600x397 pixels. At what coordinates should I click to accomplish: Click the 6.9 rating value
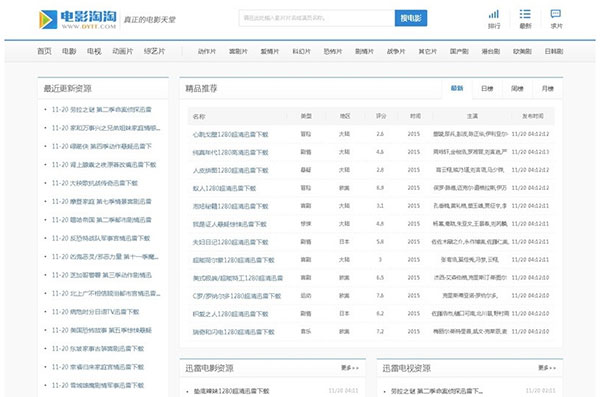(x=380, y=188)
